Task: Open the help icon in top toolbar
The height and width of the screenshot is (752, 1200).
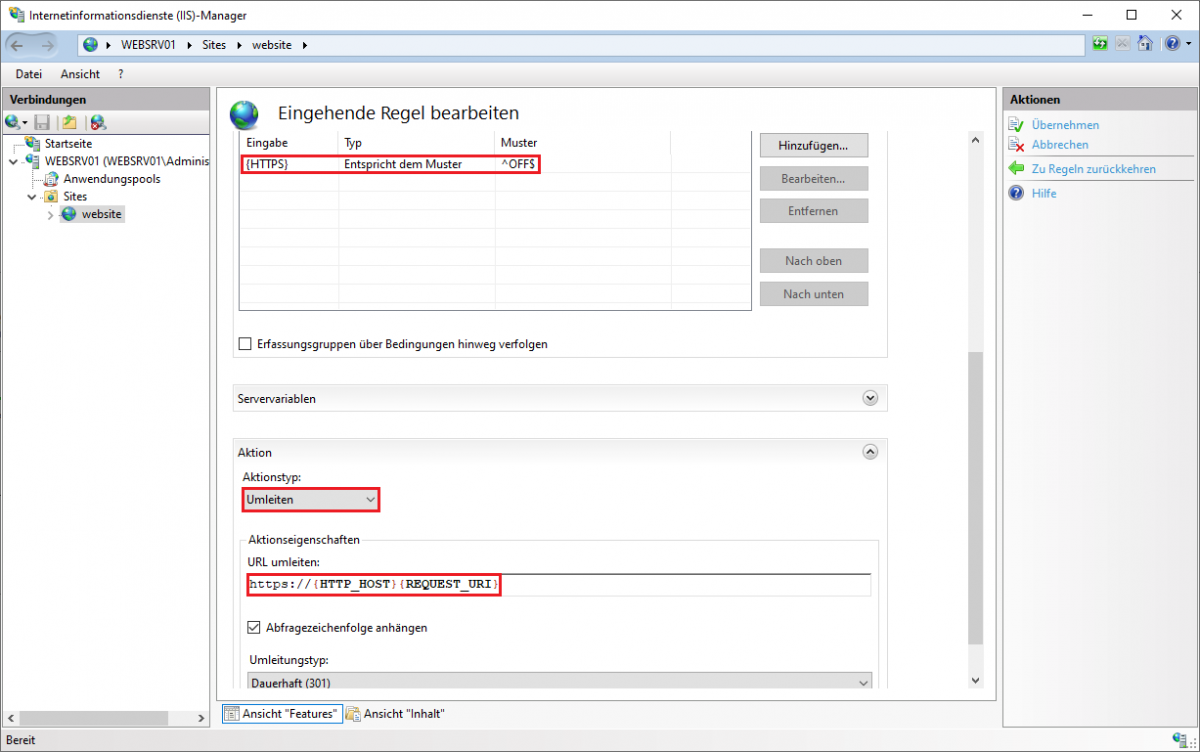Action: (1171, 44)
